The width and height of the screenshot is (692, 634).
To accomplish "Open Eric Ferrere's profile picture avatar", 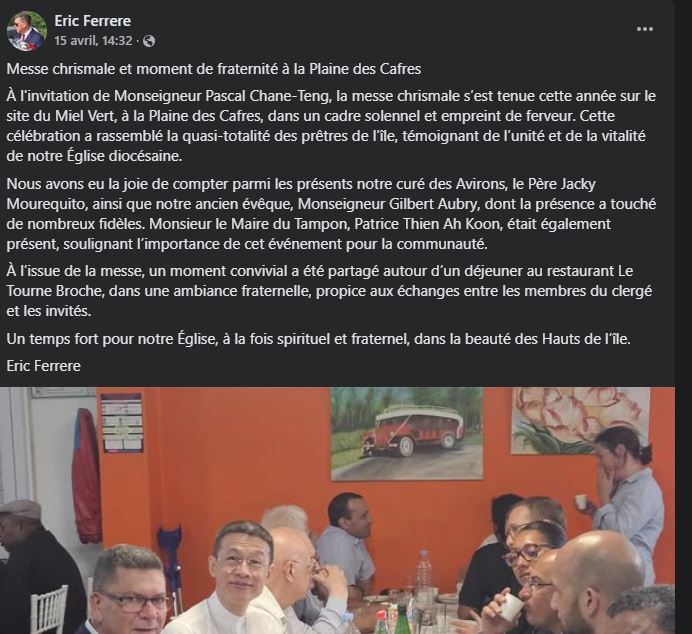I will (26, 31).
